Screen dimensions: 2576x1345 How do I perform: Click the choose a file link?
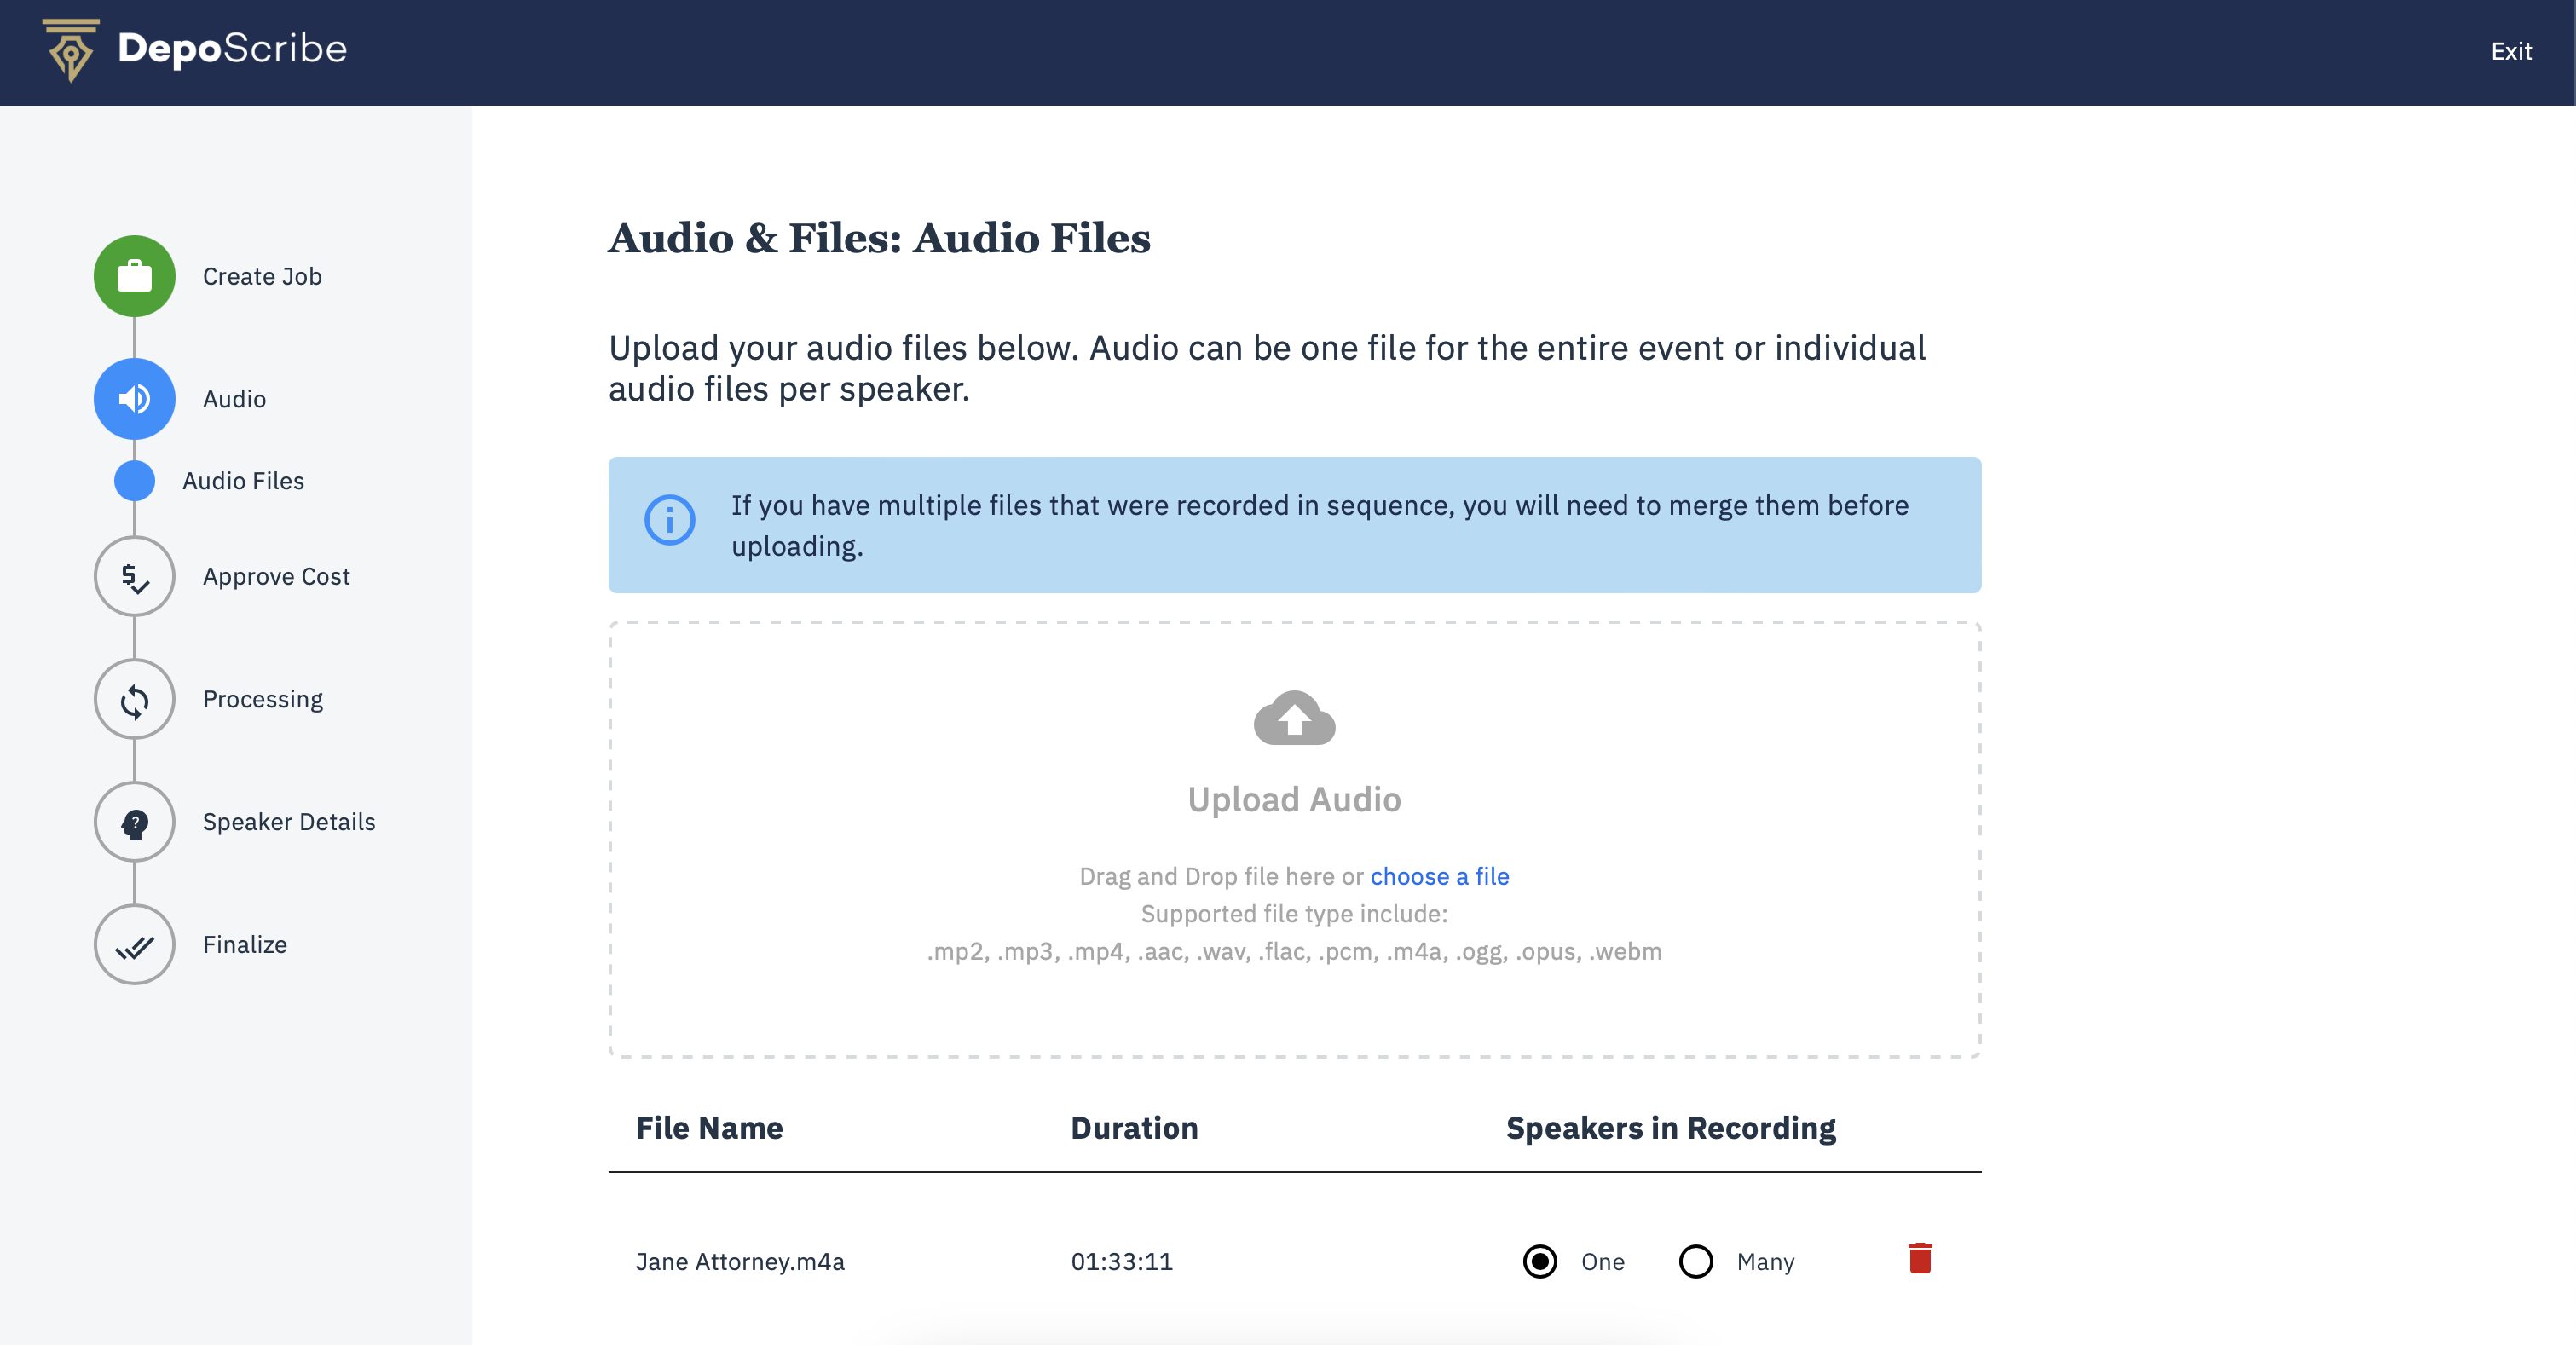(1439, 877)
